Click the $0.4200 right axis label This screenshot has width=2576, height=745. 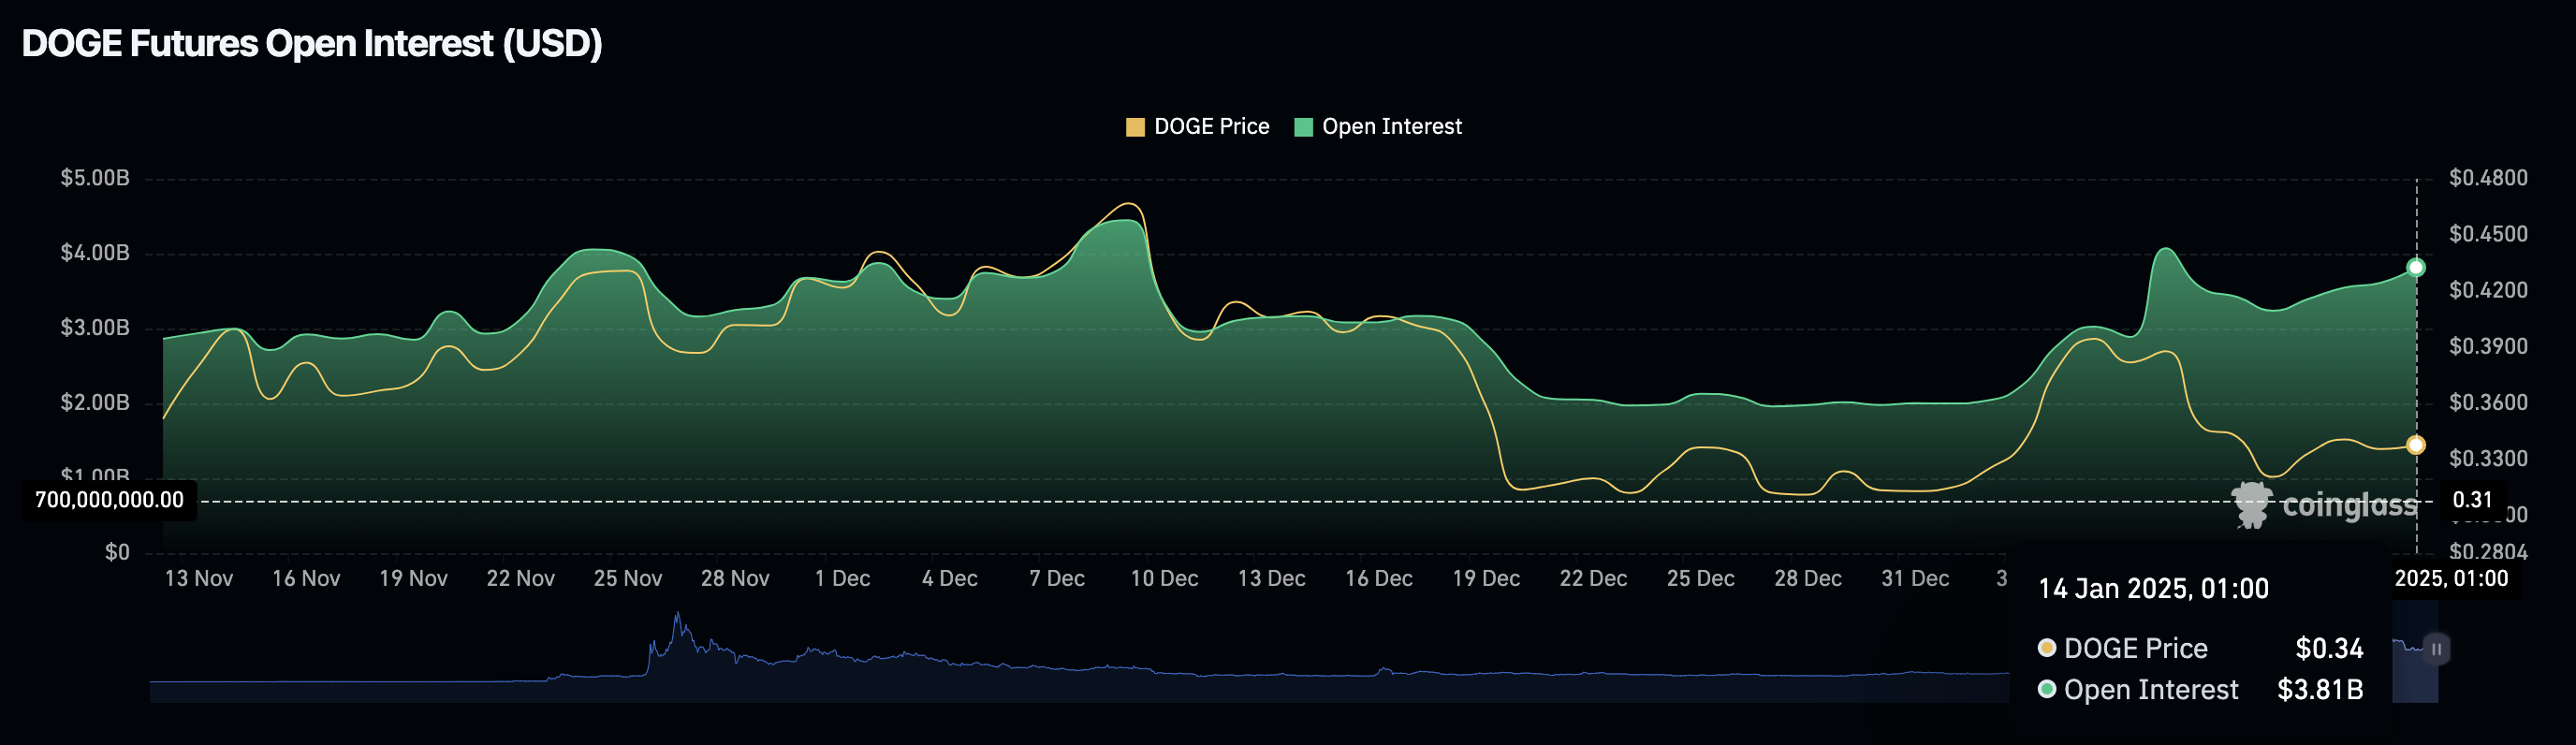click(x=2488, y=290)
